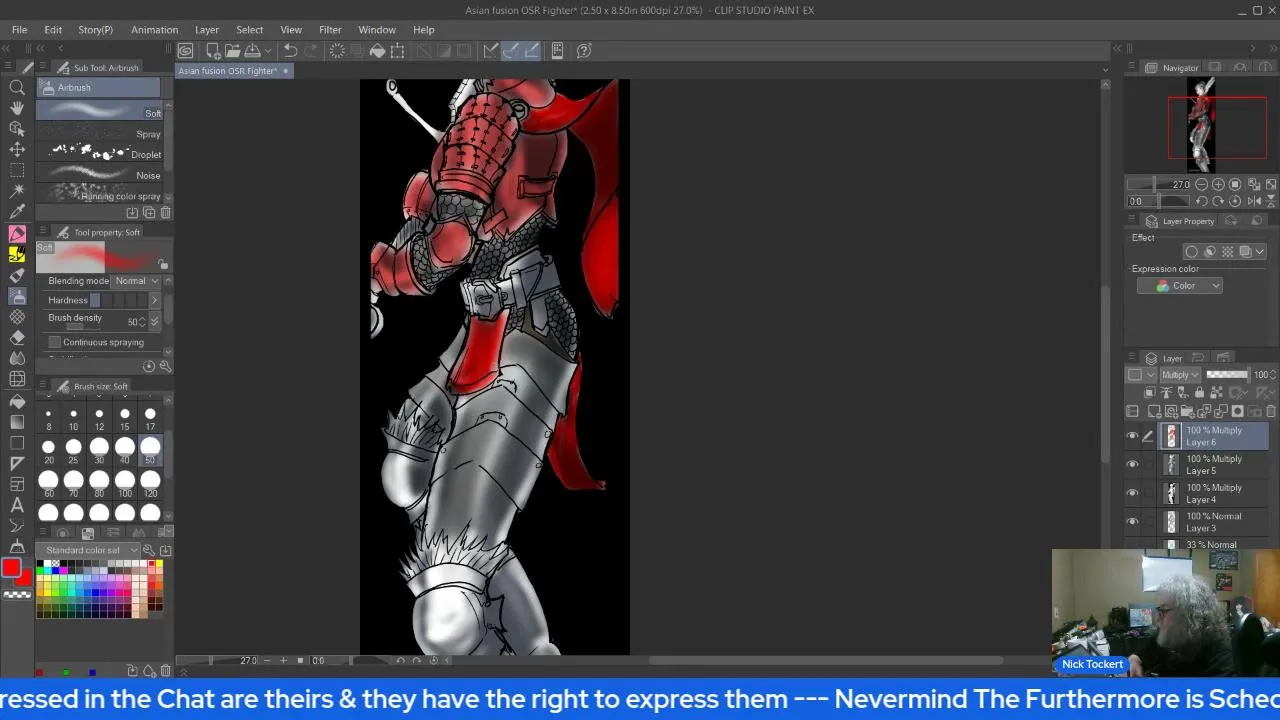The image size is (1280, 720).
Task: Toggle the tool property lock icon
Action: click(163, 264)
